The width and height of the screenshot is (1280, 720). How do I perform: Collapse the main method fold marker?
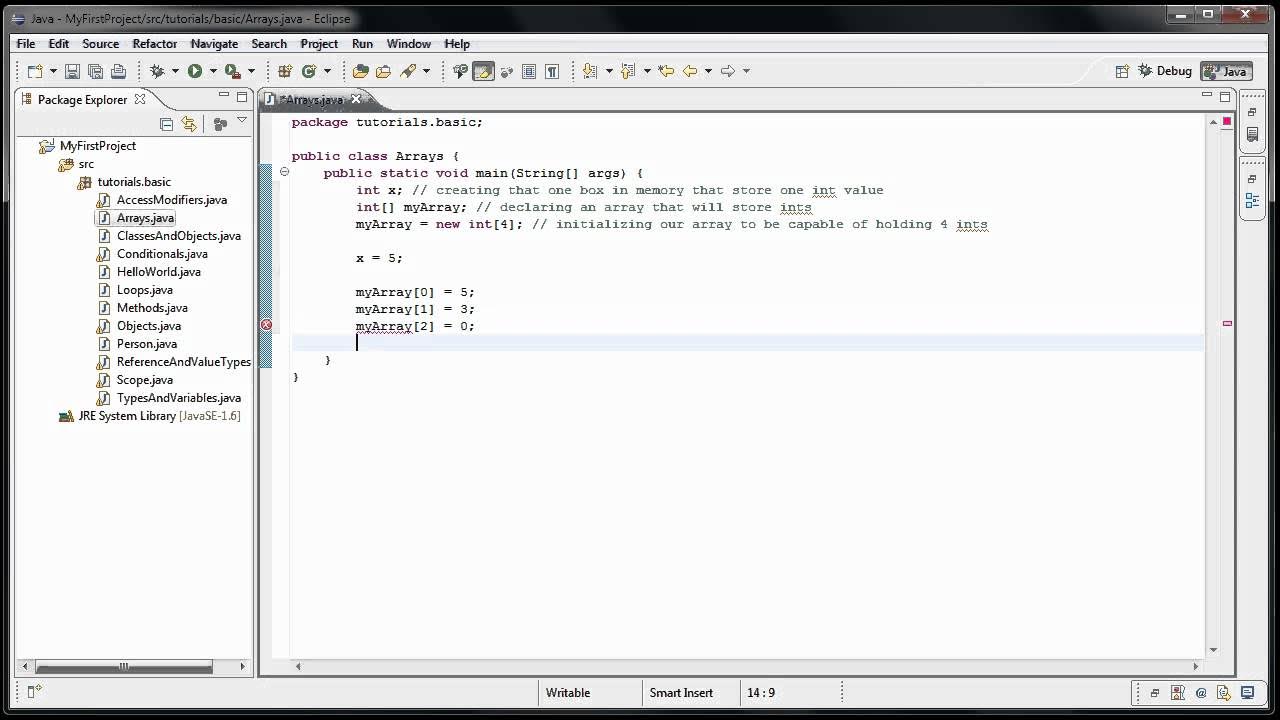(x=284, y=172)
